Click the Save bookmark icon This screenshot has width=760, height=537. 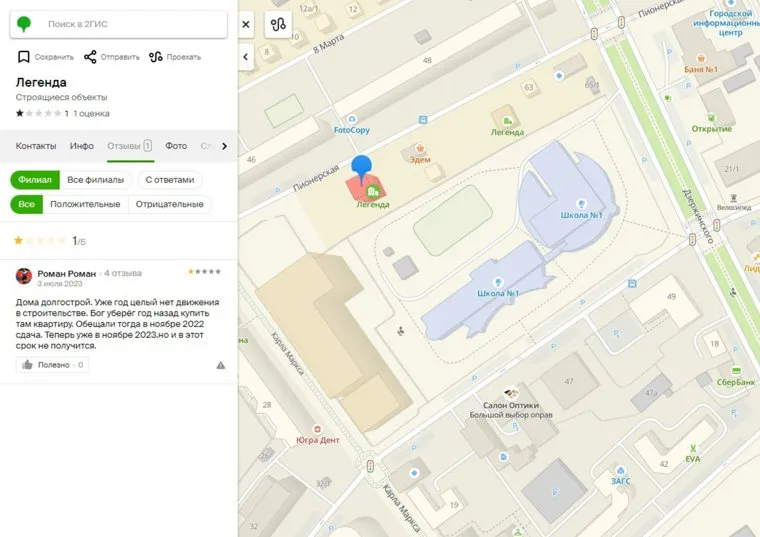tap(23, 57)
